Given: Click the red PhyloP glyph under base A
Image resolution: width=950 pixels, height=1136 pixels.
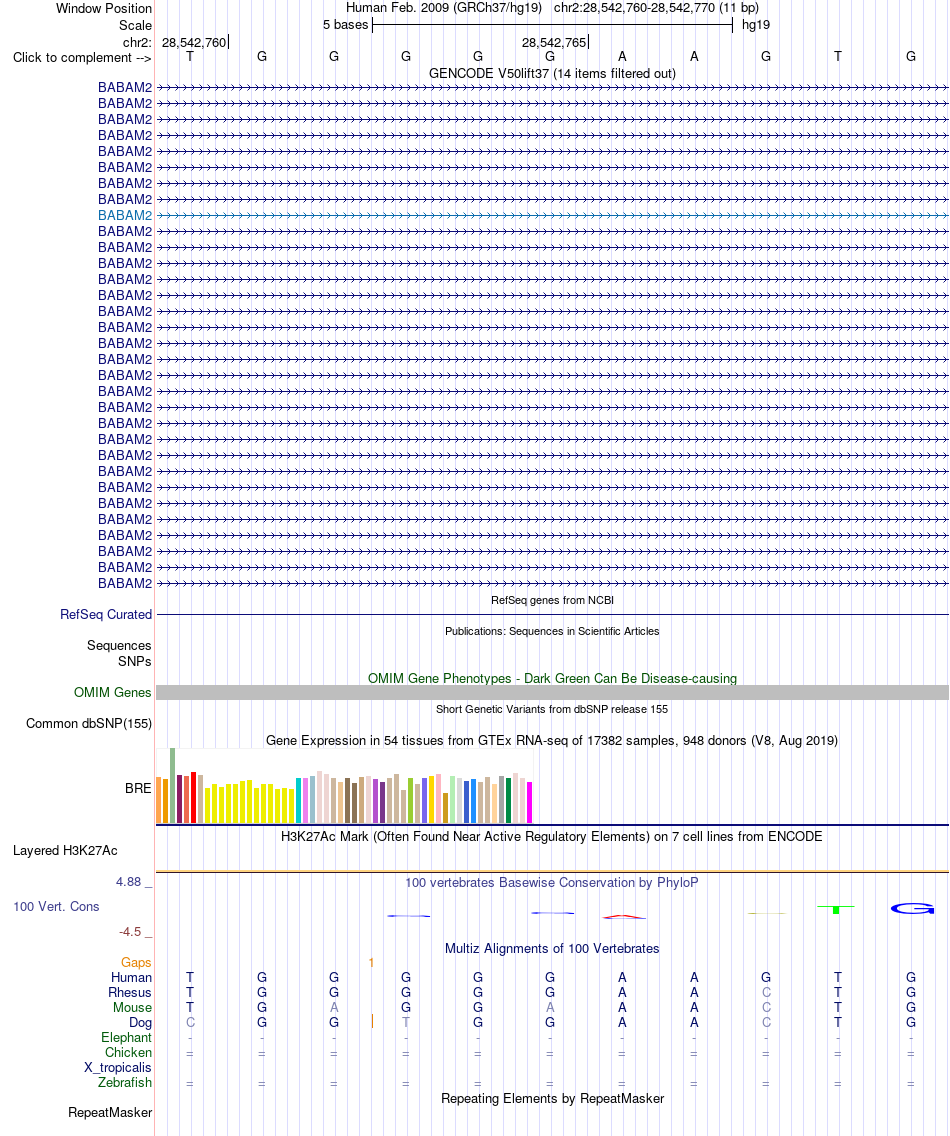Looking at the screenshot, I should 624,917.
